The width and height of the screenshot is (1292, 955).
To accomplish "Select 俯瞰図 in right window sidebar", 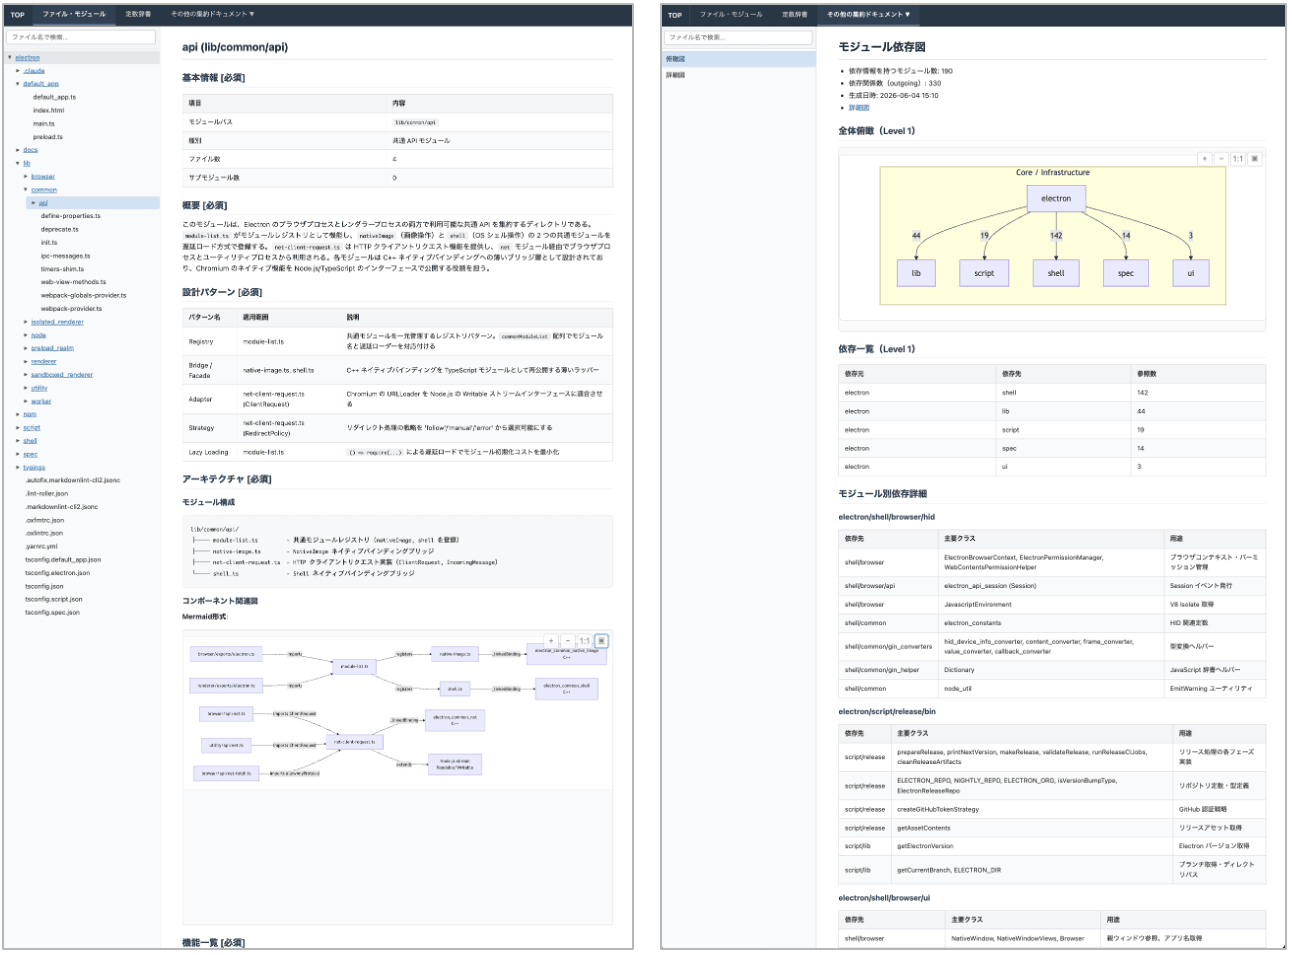I will coord(739,59).
